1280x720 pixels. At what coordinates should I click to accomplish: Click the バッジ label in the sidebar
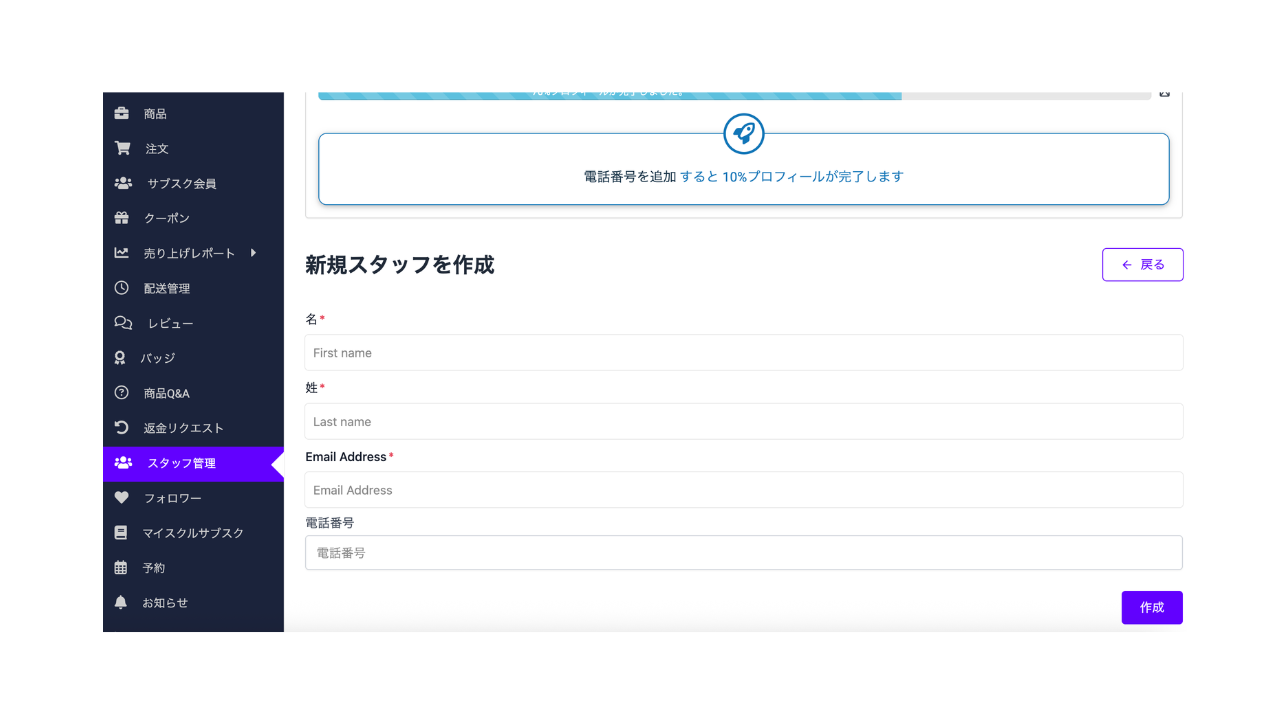(158, 358)
